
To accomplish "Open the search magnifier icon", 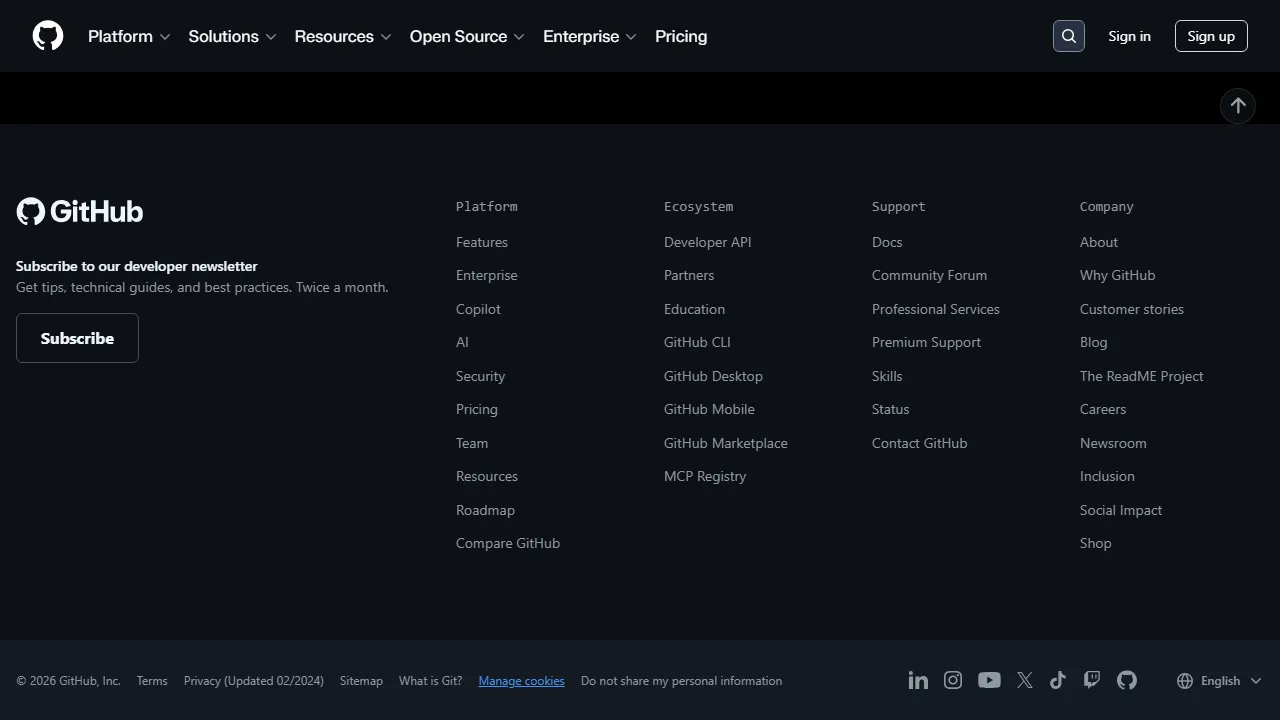I will click(x=1069, y=36).
